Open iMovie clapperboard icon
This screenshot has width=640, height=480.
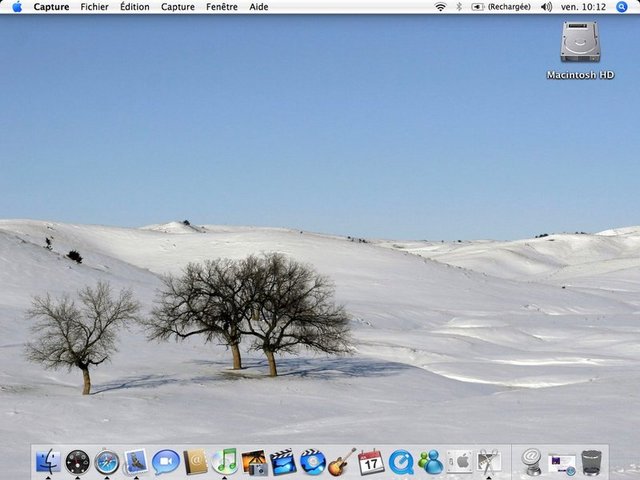[283, 462]
